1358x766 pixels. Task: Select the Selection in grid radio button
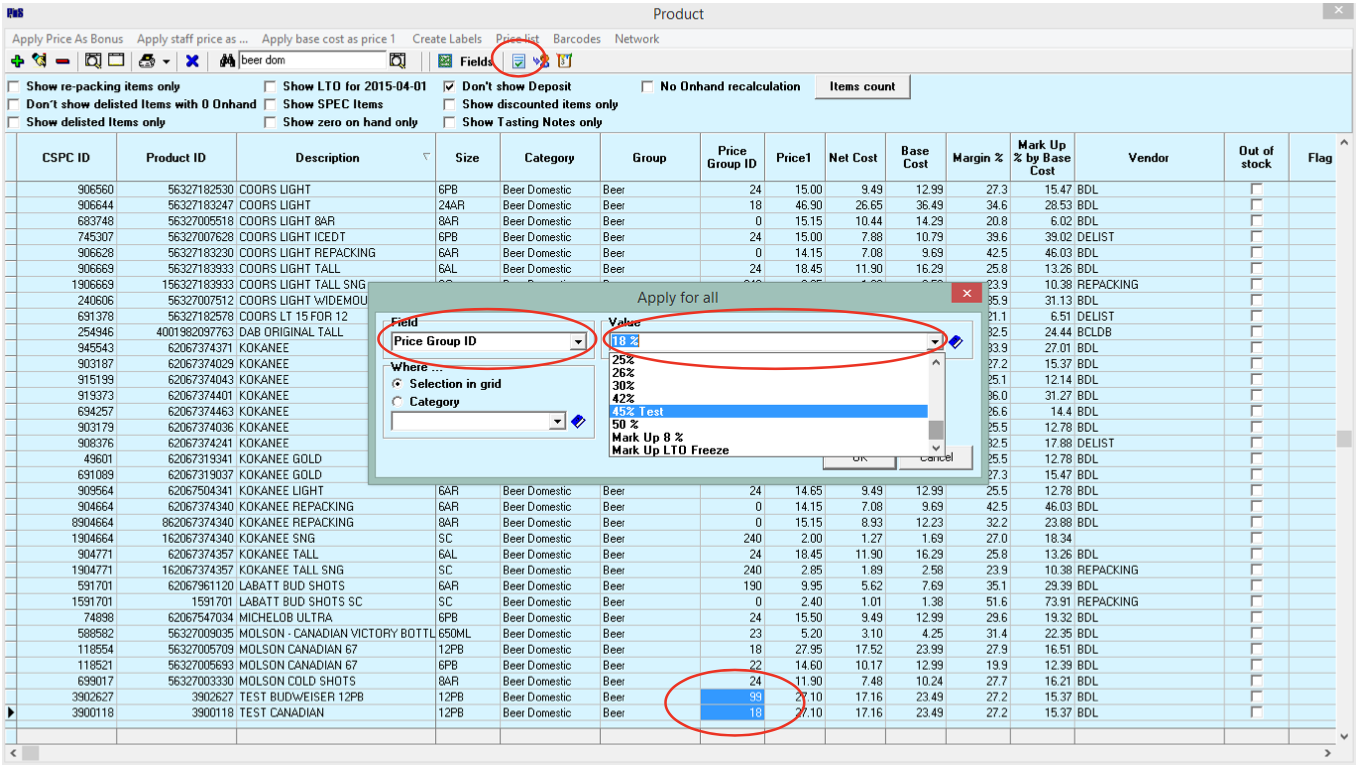pos(399,384)
